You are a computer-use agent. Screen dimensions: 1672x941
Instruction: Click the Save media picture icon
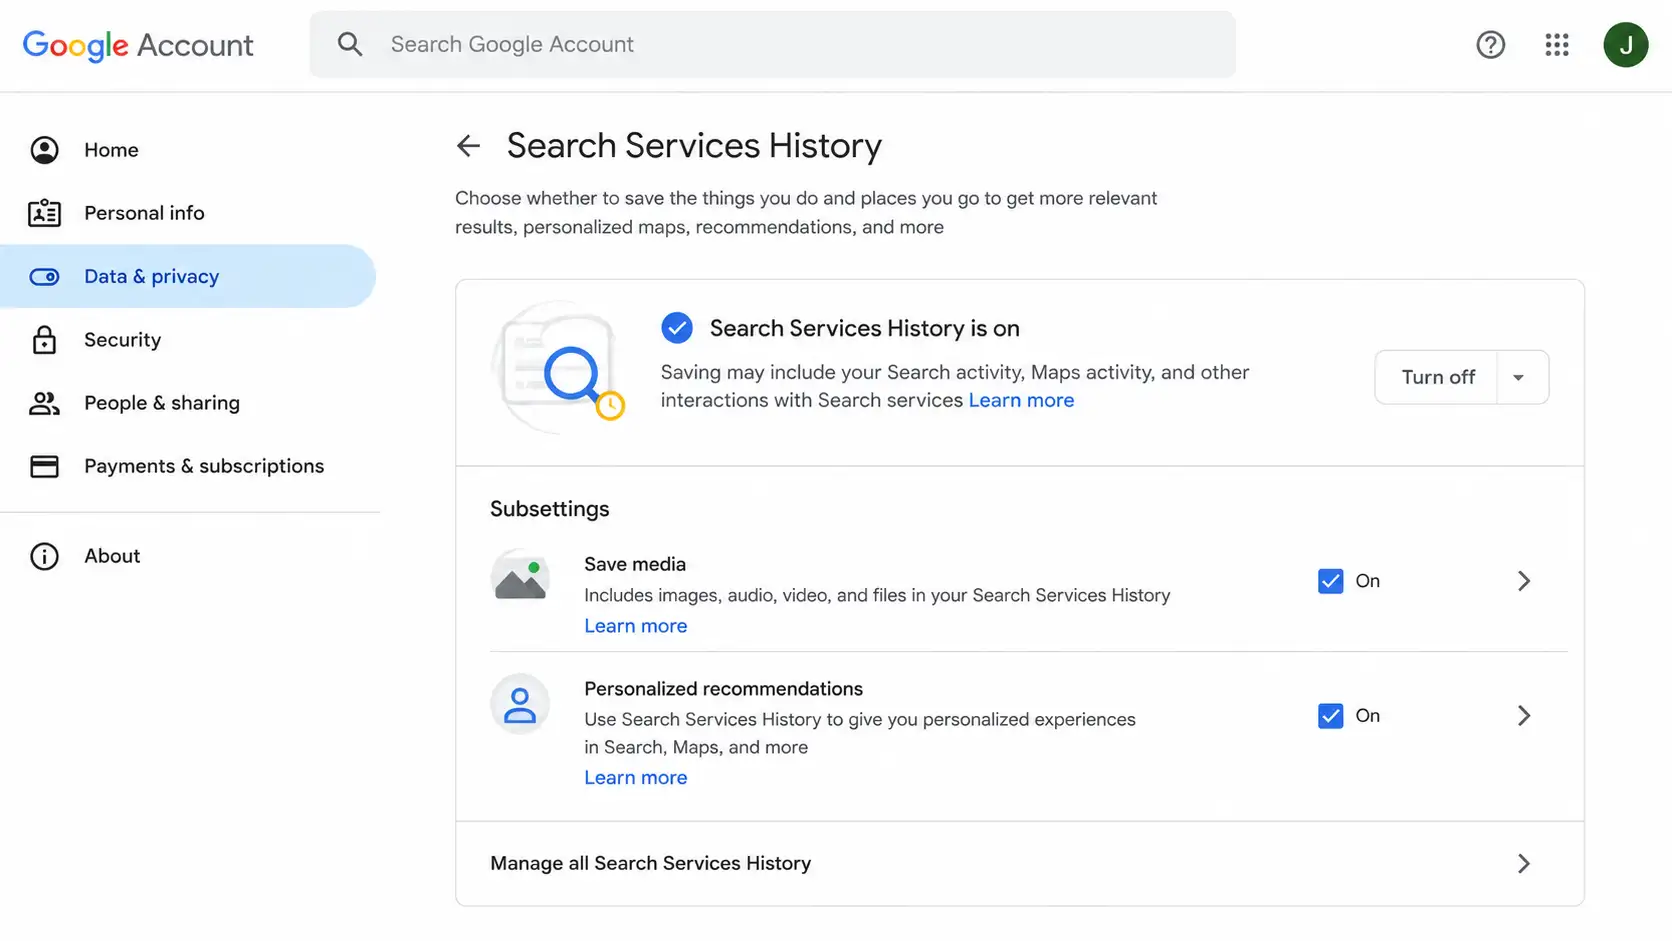pos(520,577)
